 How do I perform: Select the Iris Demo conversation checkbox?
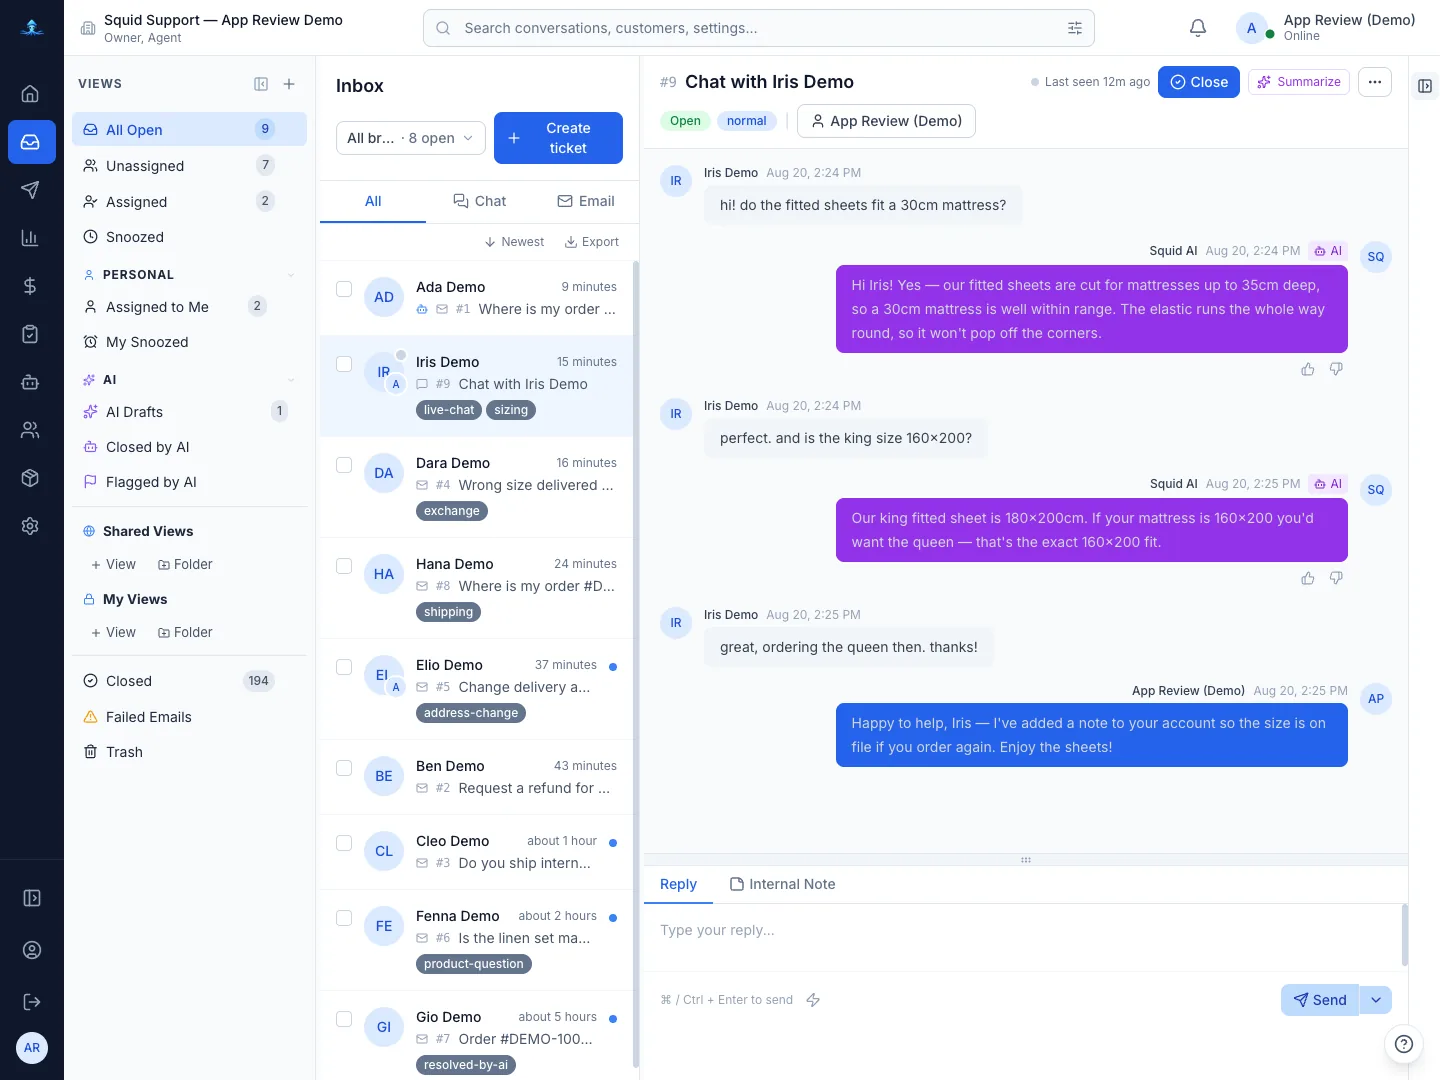[x=344, y=364]
